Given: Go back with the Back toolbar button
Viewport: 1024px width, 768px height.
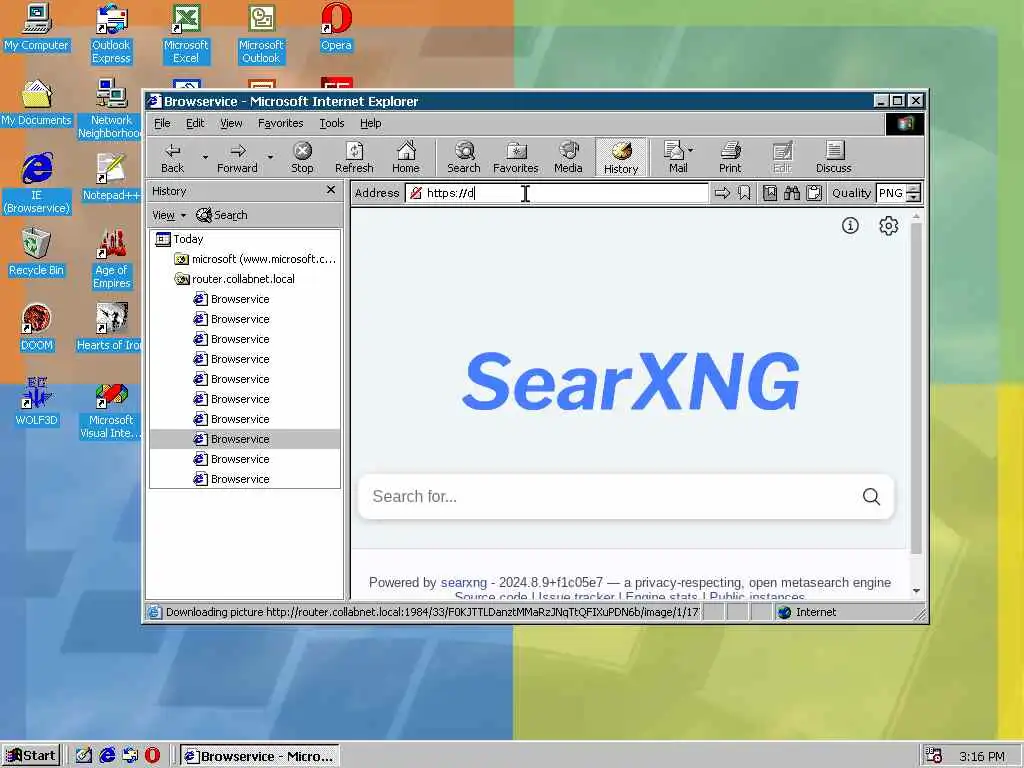Looking at the screenshot, I should pos(172,157).
